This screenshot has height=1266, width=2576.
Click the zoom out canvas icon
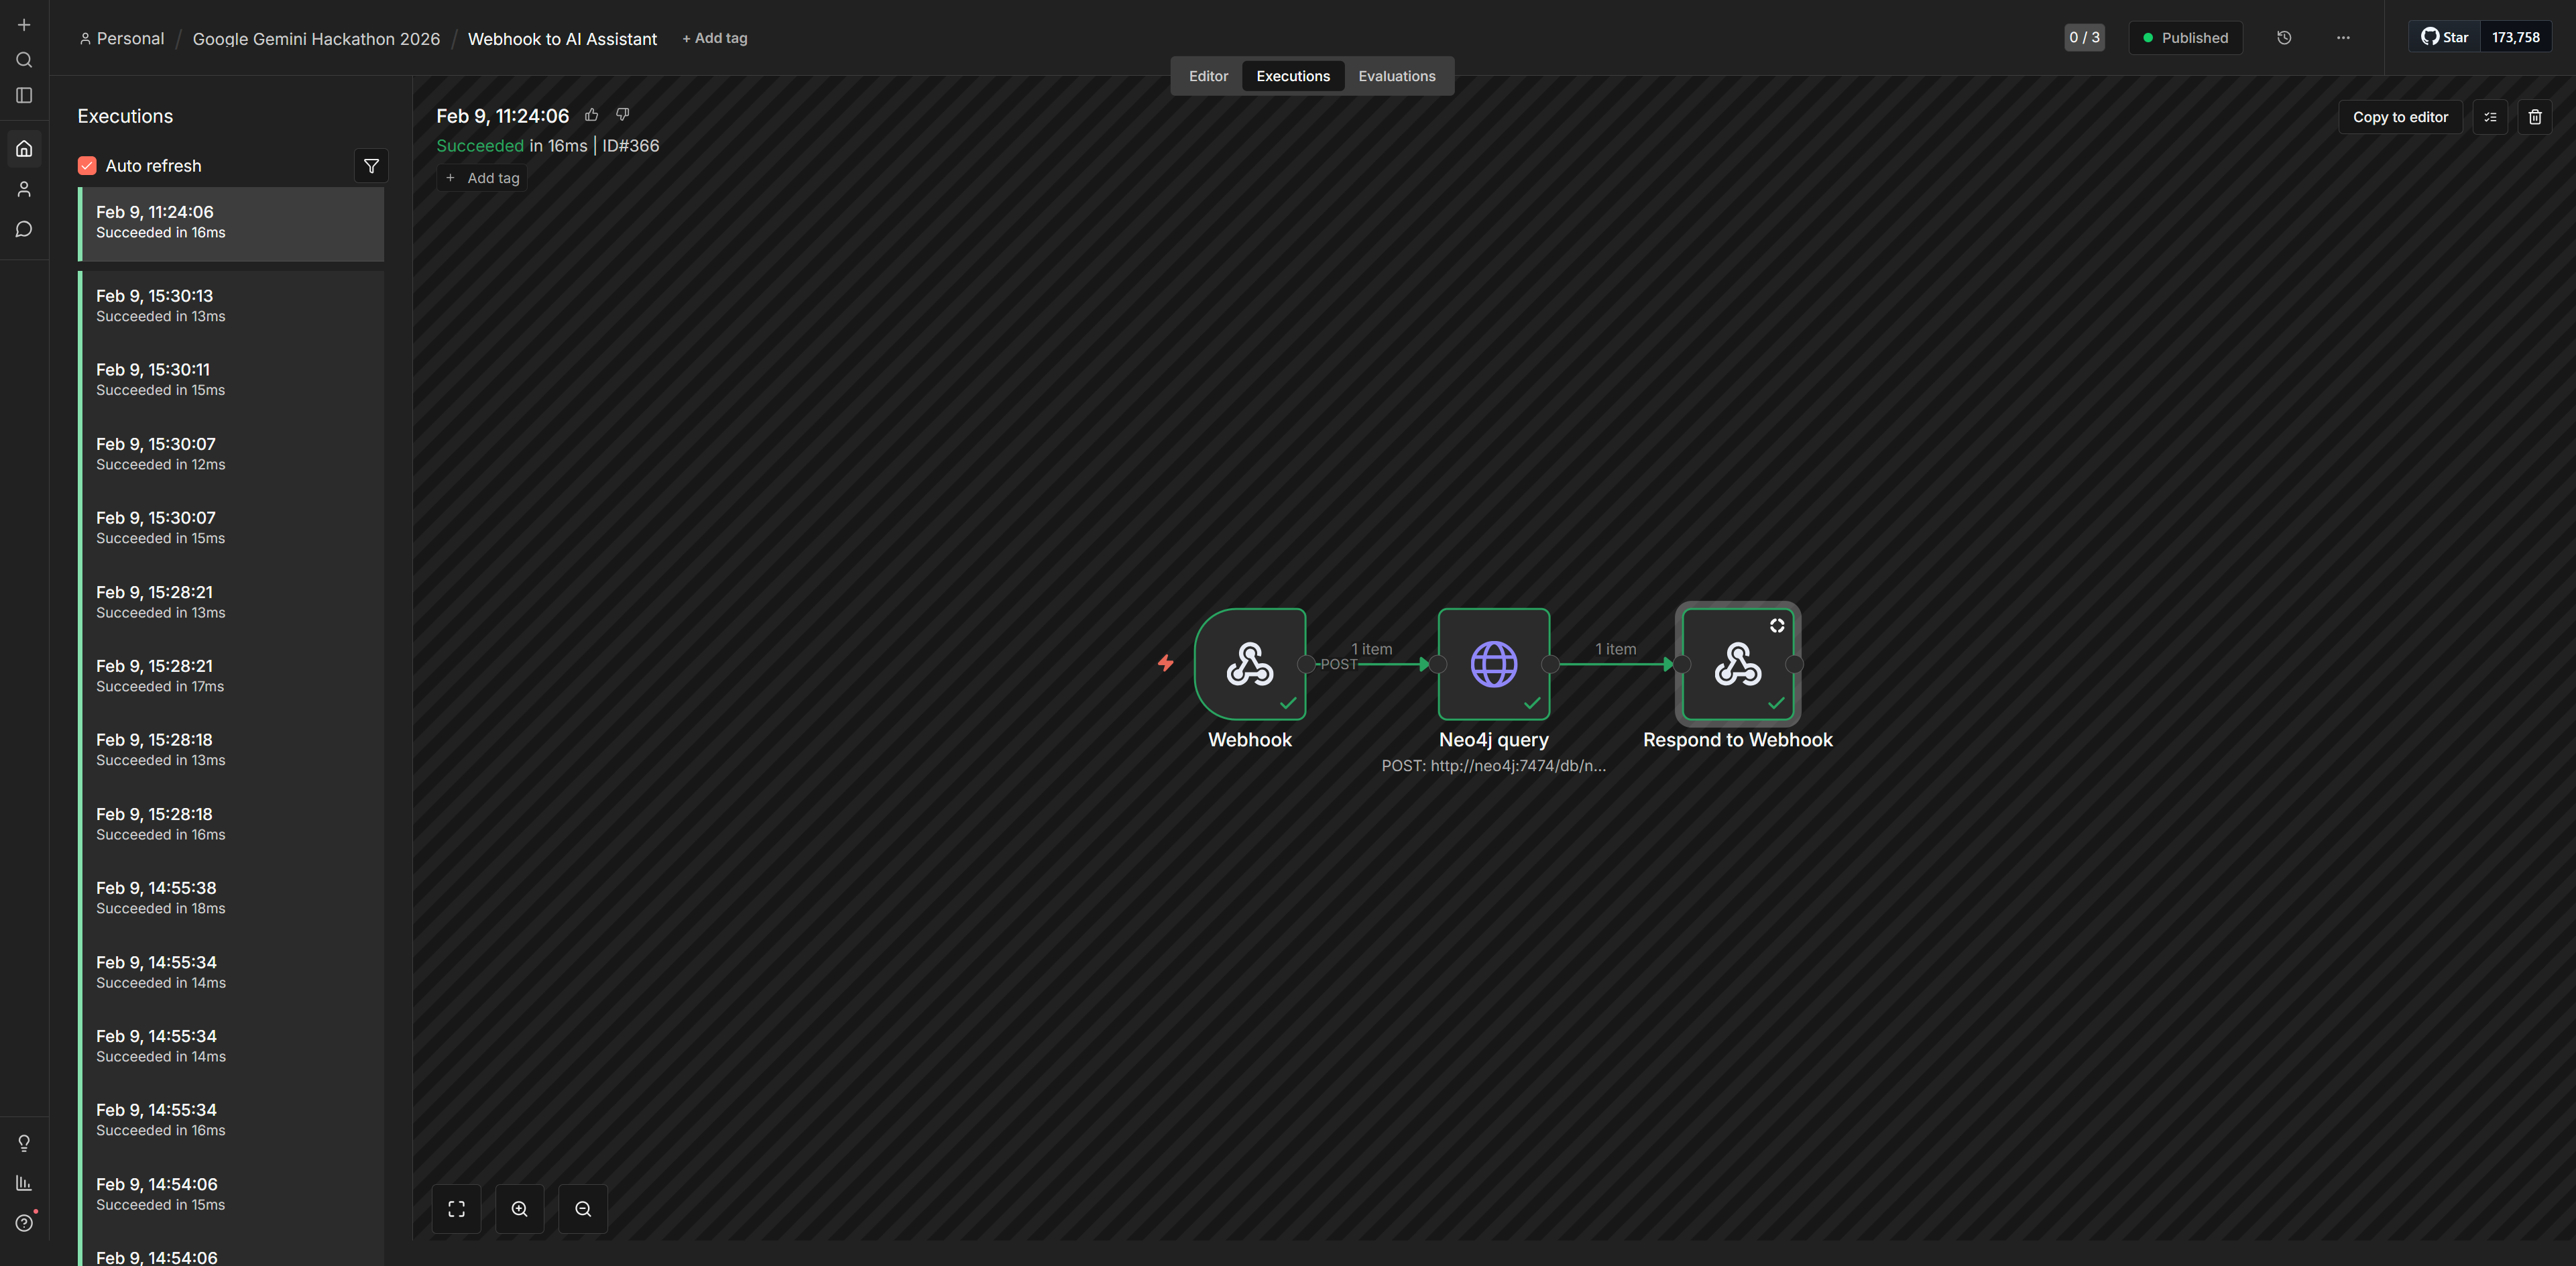[583, 1209]
